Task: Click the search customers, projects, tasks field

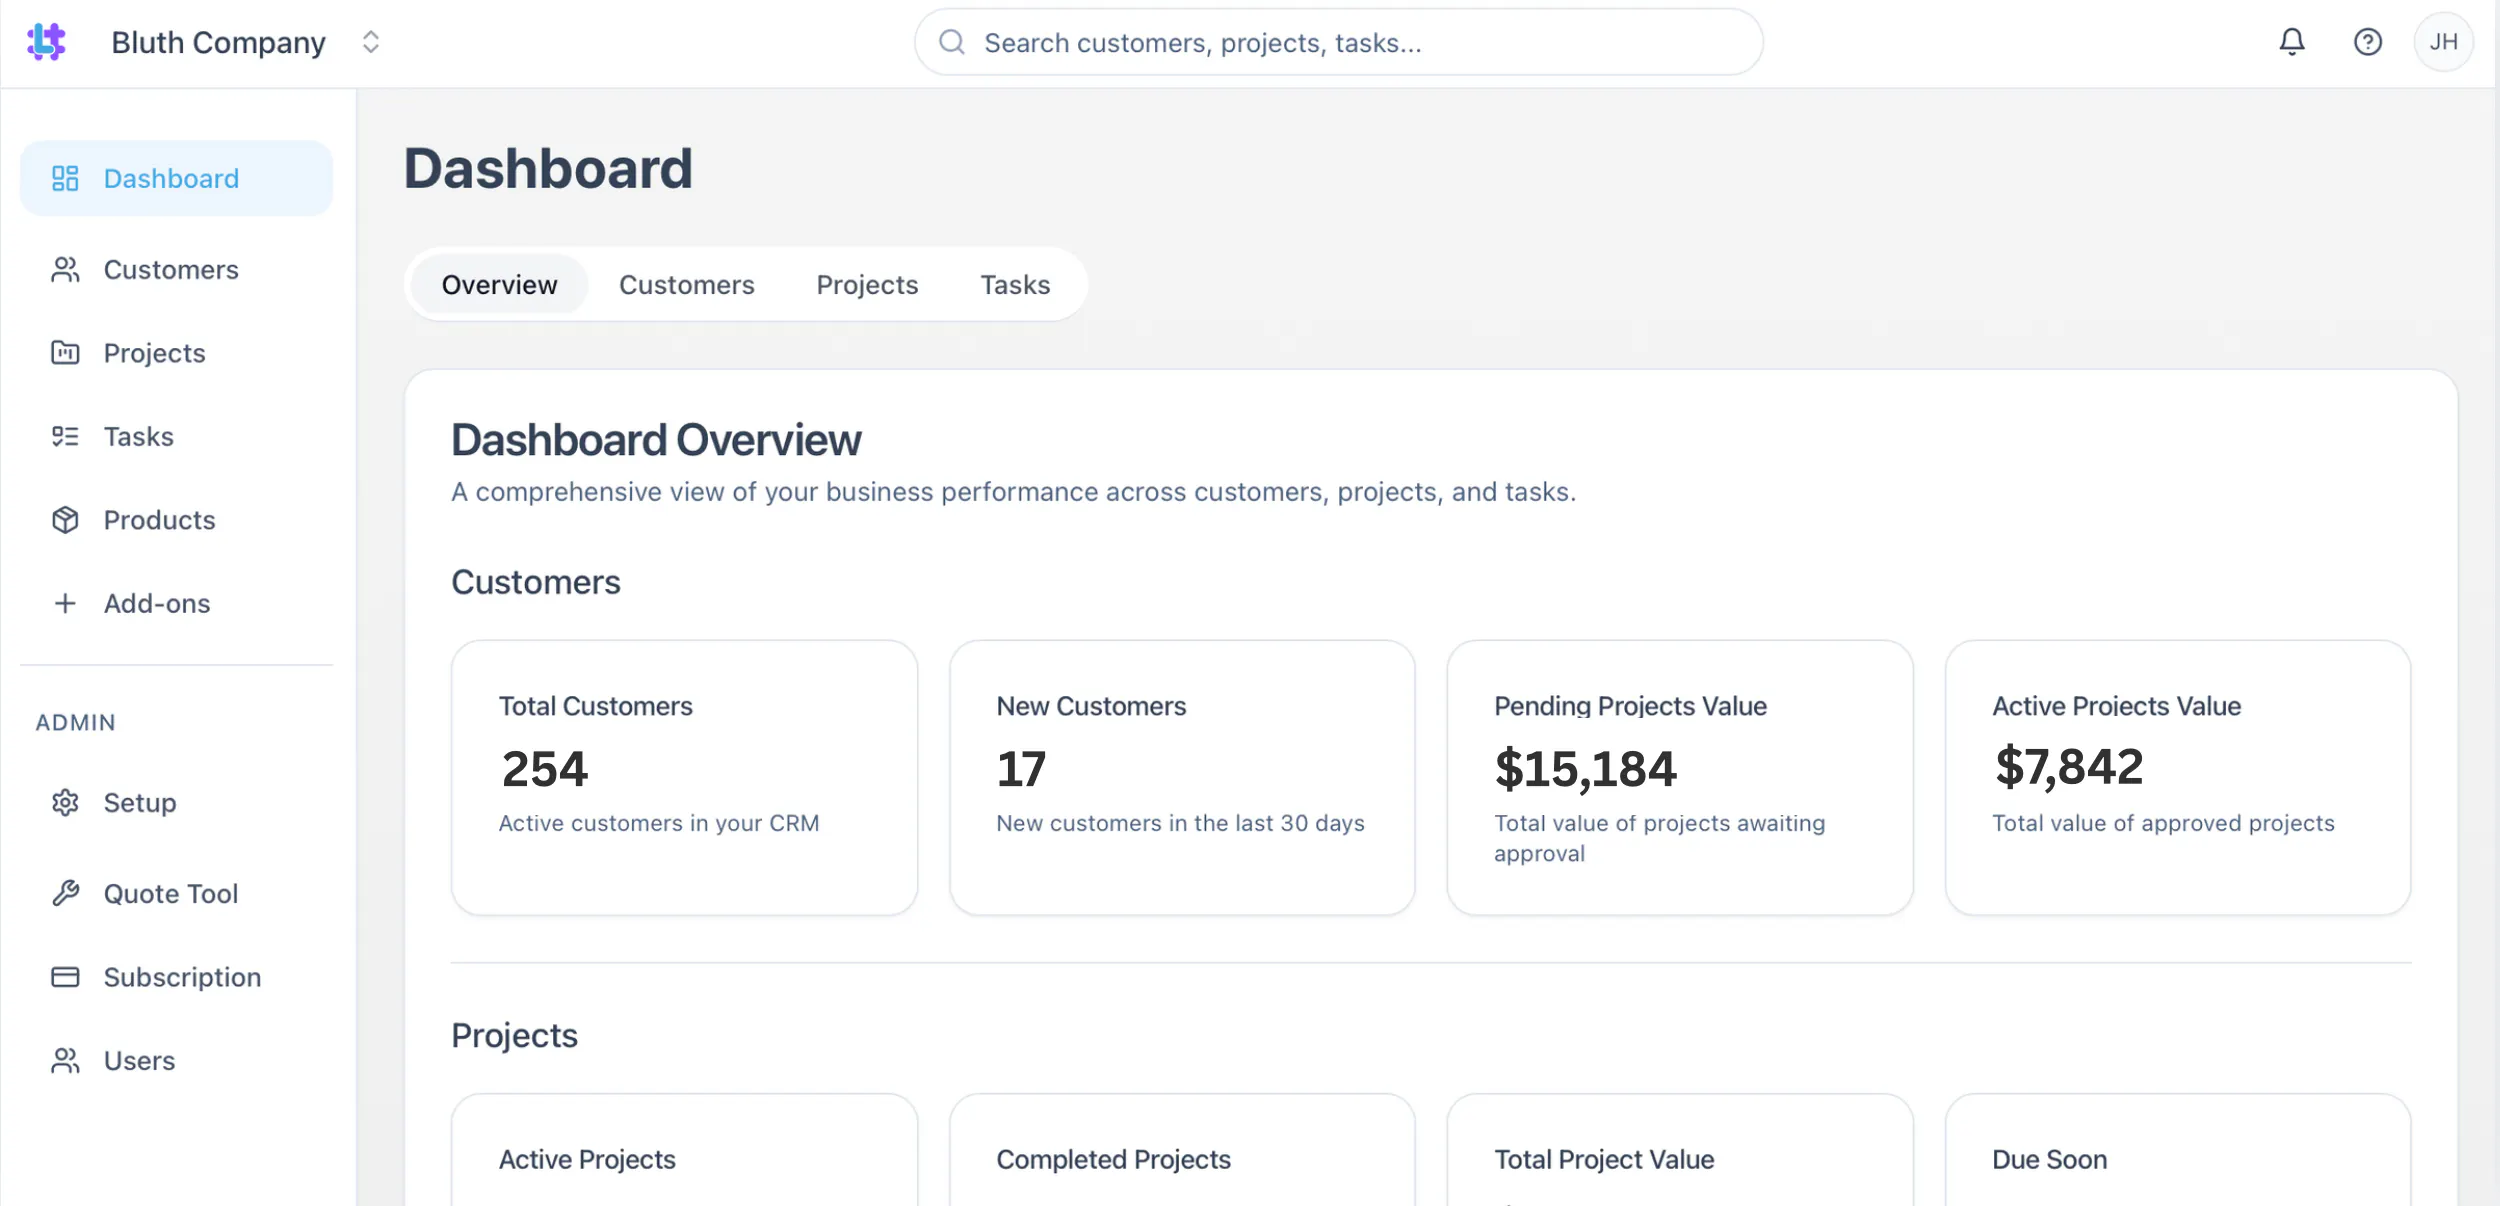Action: (x=1338, y=42)
